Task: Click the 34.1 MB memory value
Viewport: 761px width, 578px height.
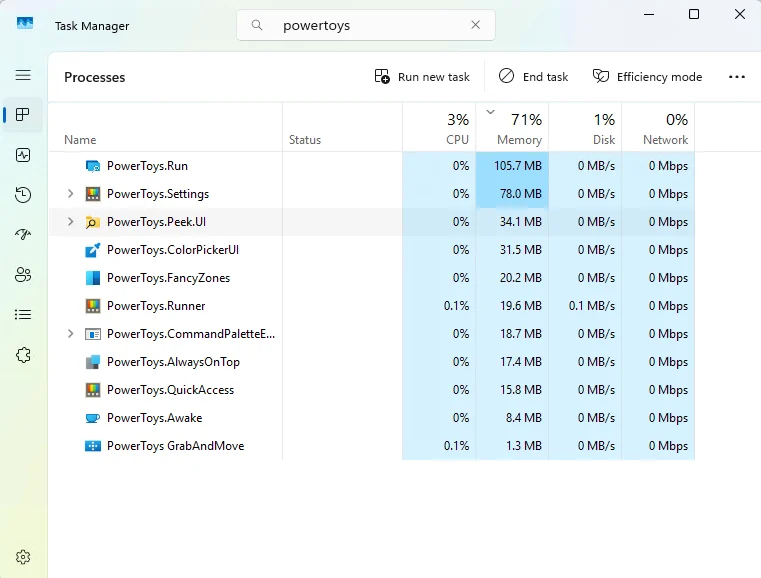Action: point(520,222)
